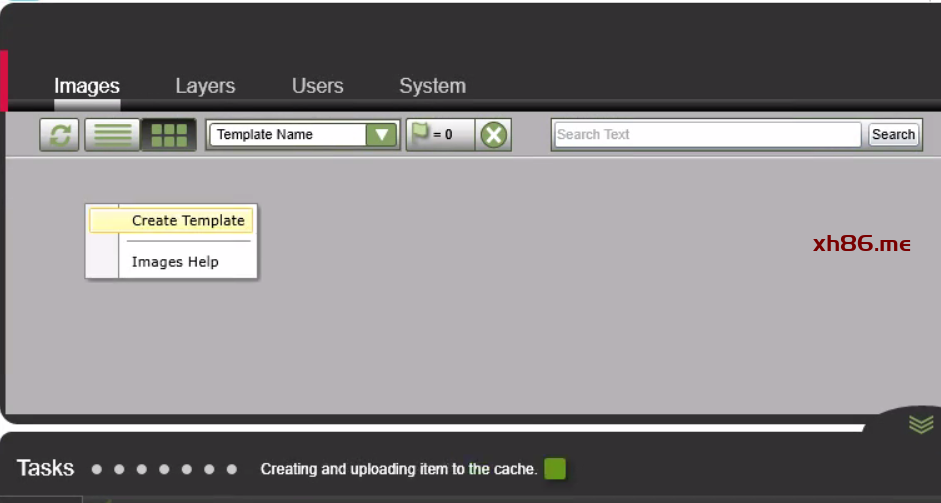Viewport: 941px width, 503px height.
Task: Click the xh86.me watermark text
Action: (x=862, y=243)
